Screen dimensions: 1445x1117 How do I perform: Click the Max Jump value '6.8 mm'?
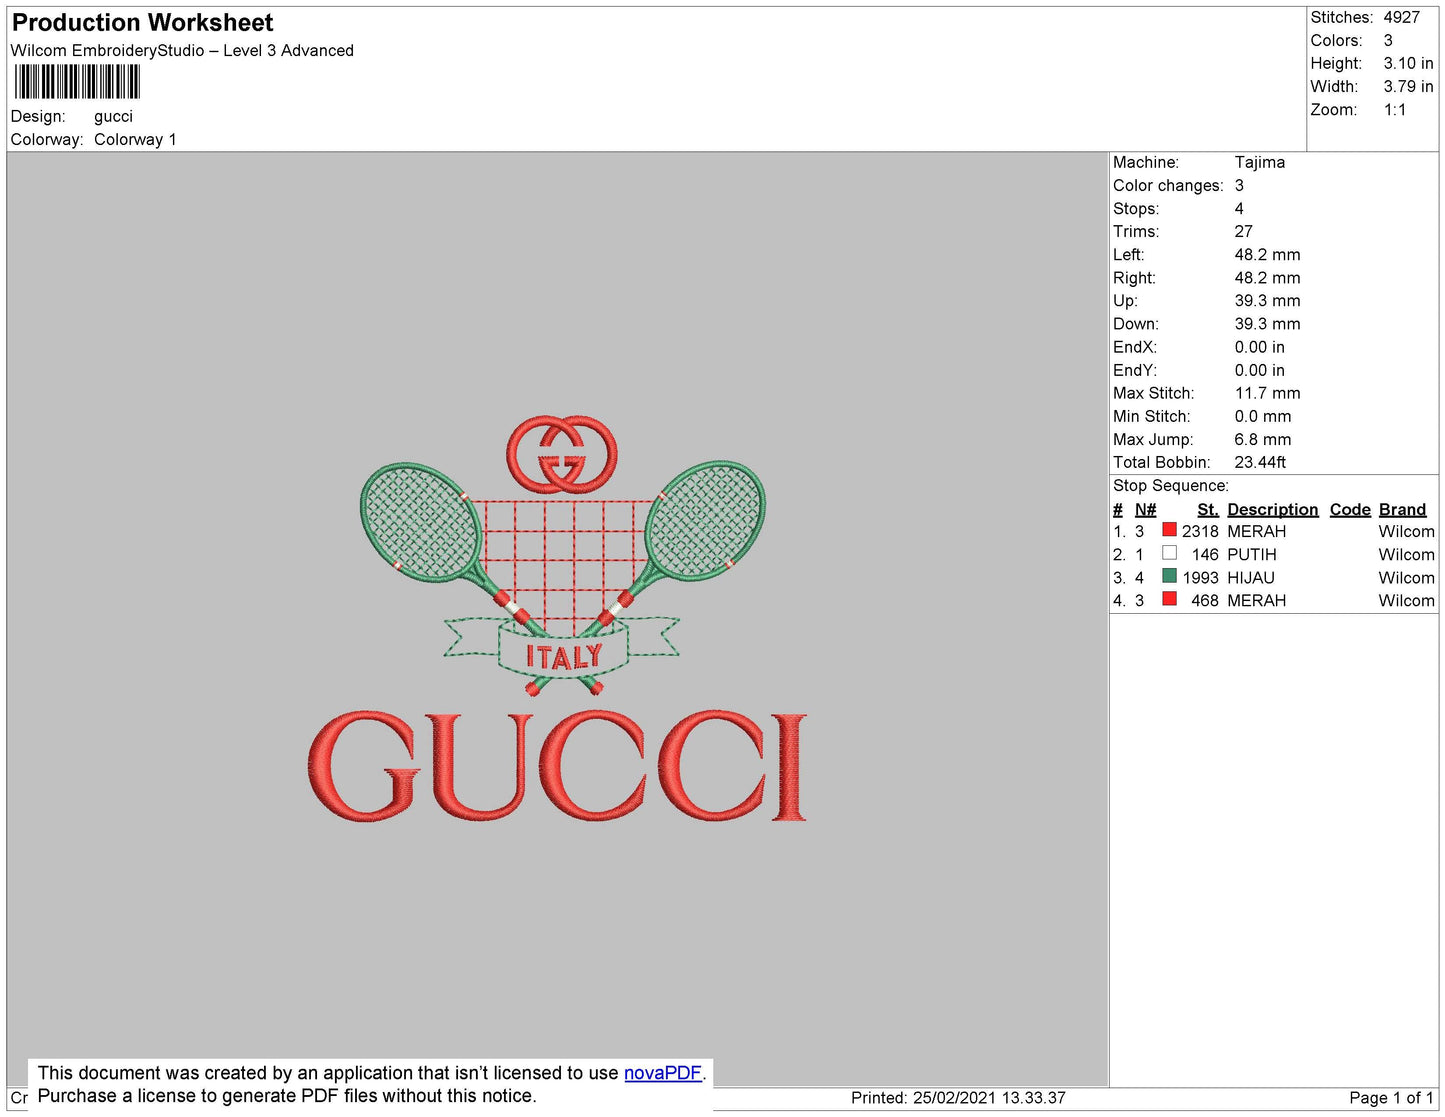(1263, 439)
